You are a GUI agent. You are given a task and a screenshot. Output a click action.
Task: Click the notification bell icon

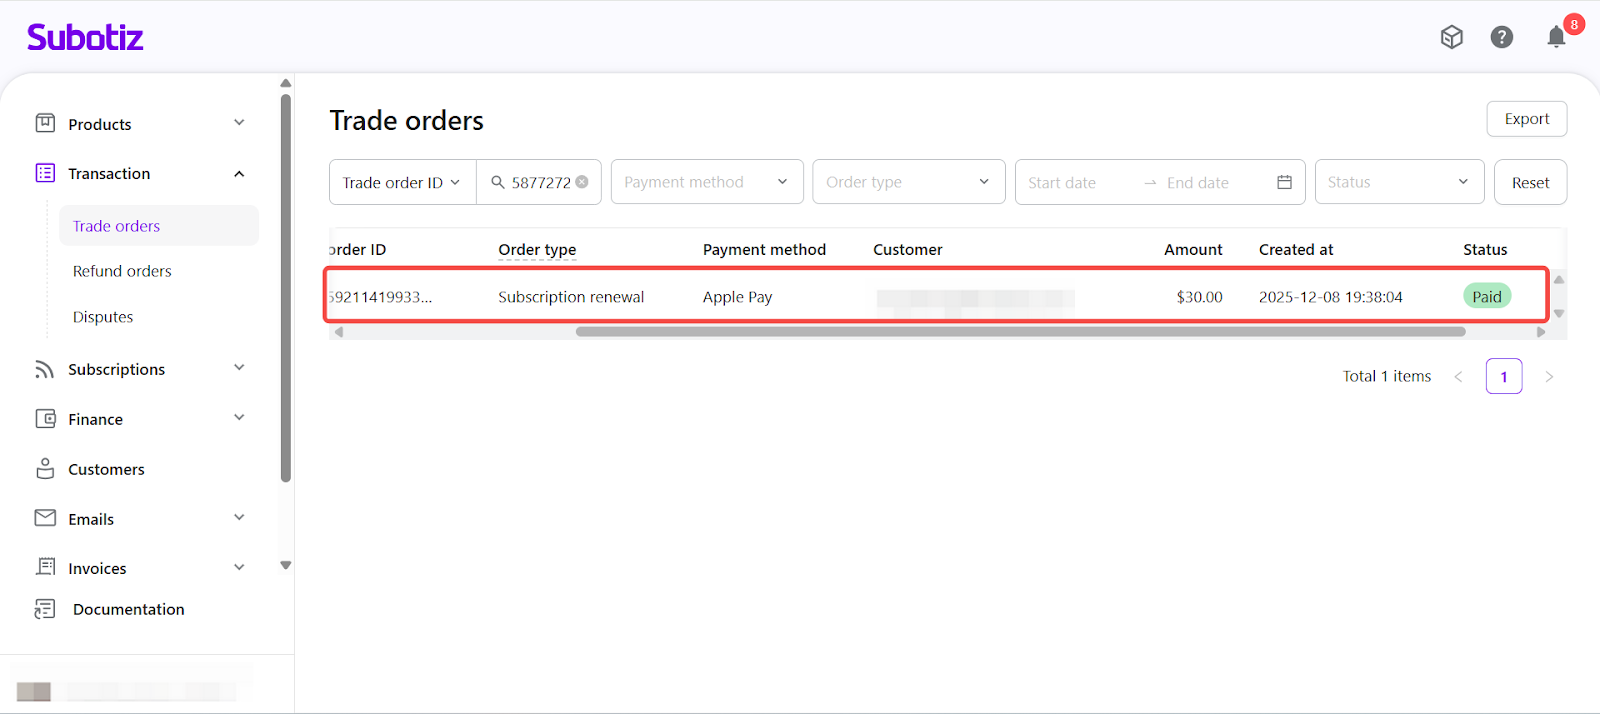(1555, 38)
